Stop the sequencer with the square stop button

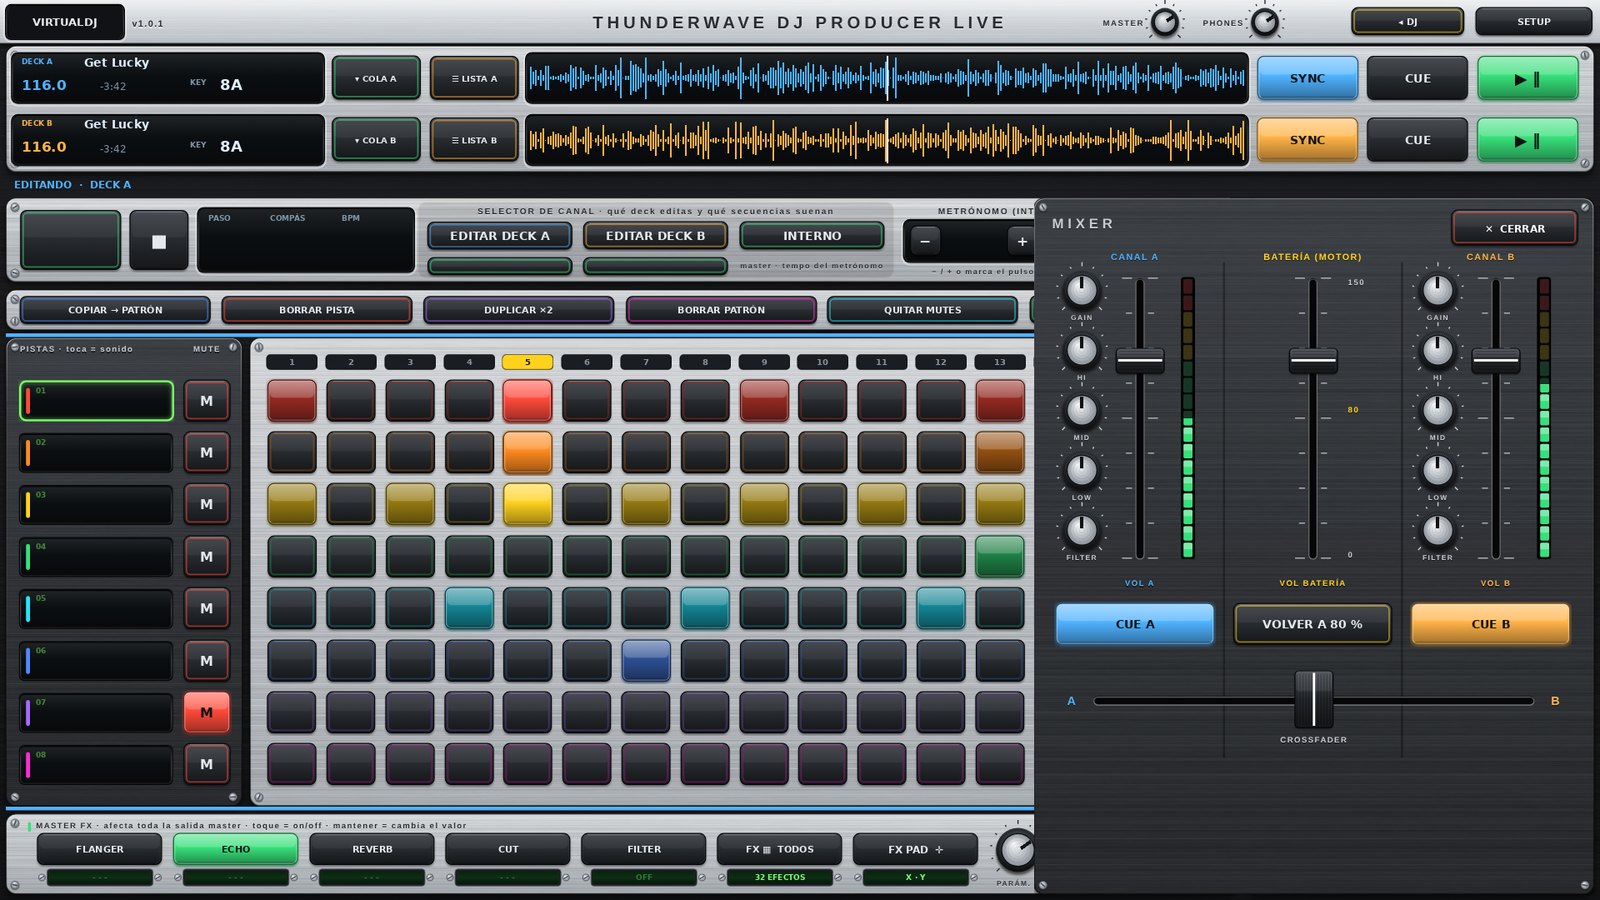pyautogui.click(x=159, y=241)
